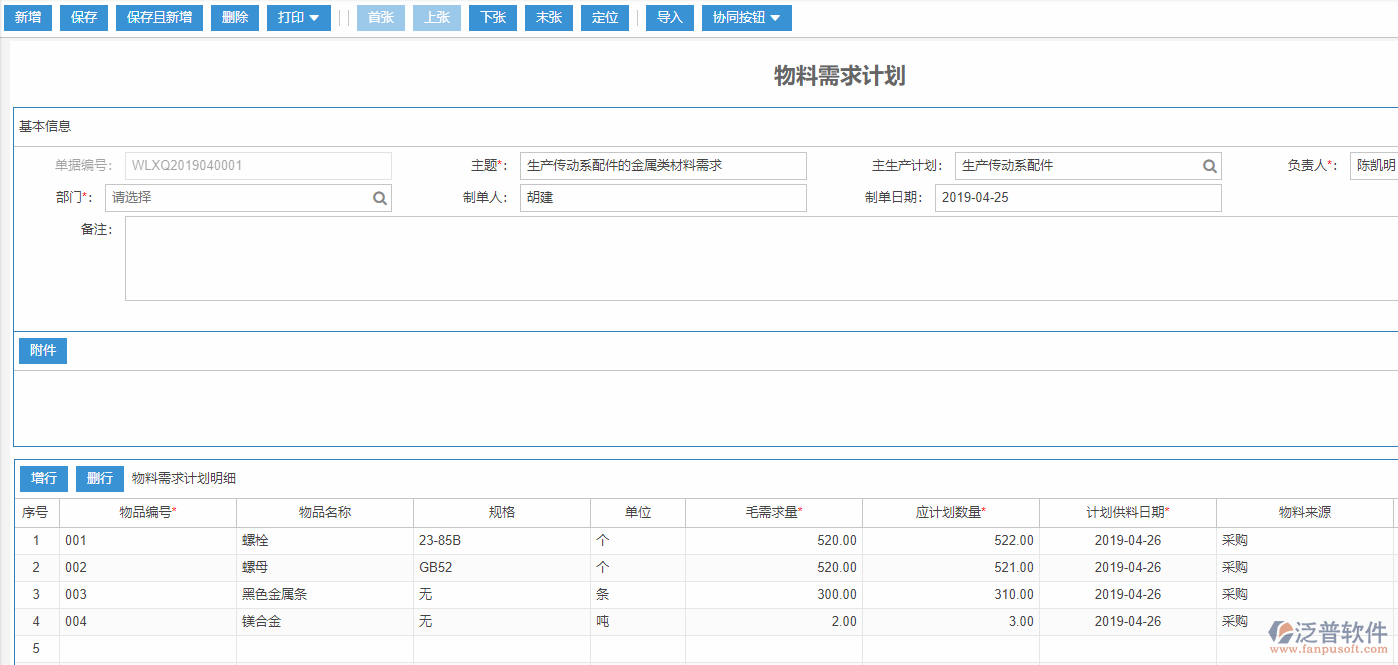This screenshot has width=1398, height=665.
Task: Click 定位 to locate a record
Action: coord(604,17)
